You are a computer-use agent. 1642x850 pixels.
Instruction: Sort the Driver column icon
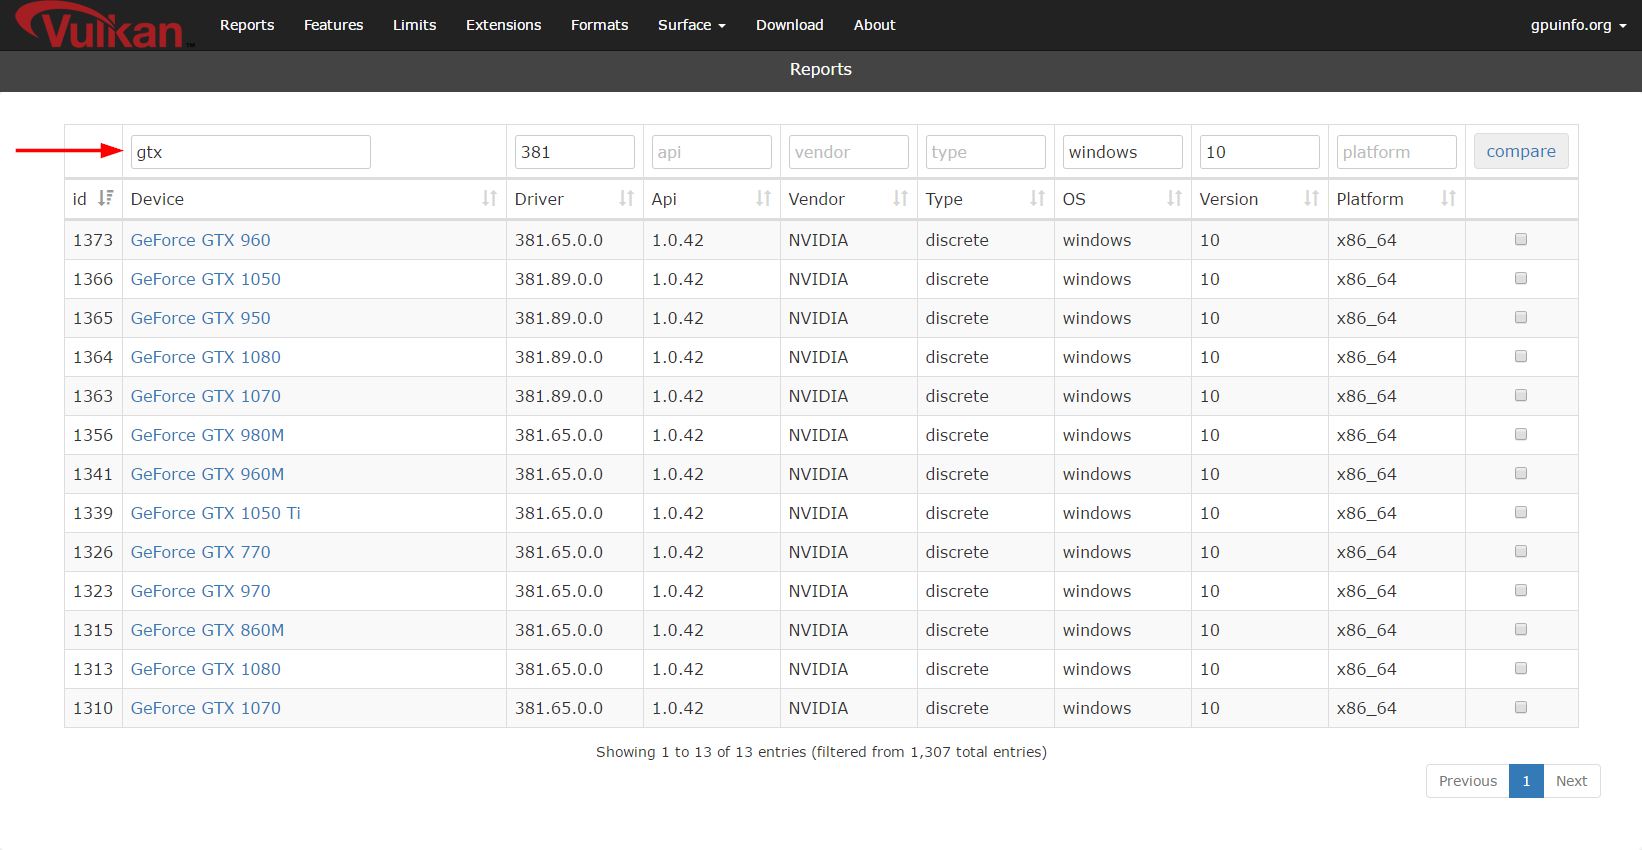(x=626, y=198)
